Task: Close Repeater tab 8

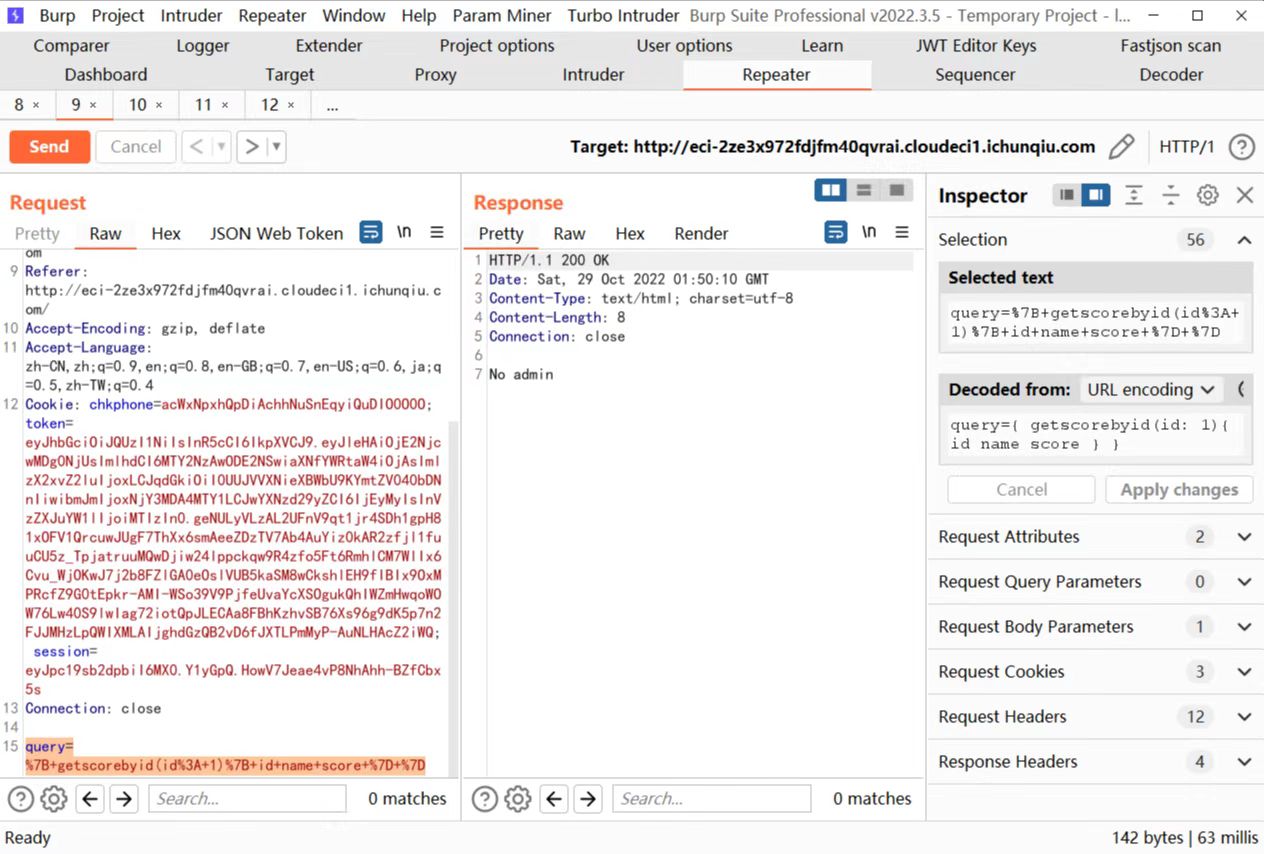Action: [36, 105]
